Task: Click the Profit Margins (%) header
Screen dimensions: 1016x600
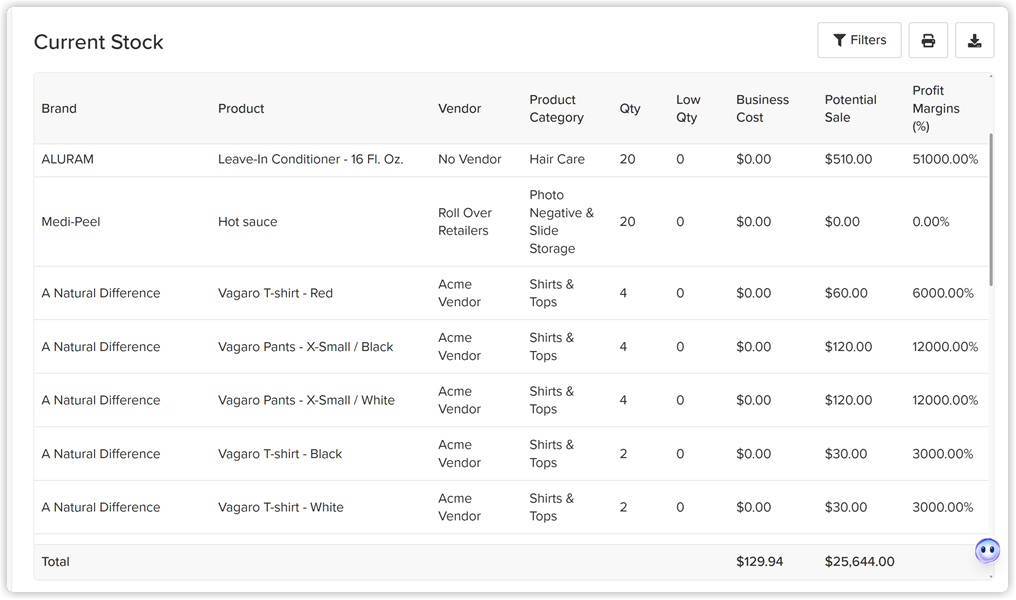Action: tap(936, 108)
